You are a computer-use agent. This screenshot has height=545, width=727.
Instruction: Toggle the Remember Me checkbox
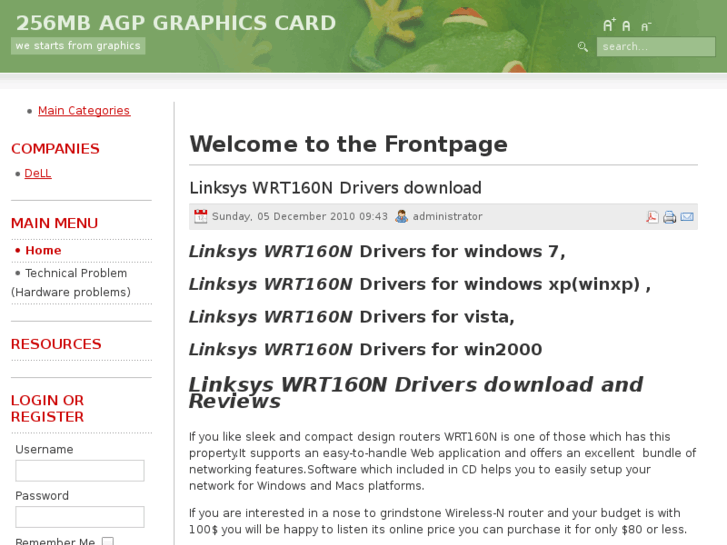(108, 541)
